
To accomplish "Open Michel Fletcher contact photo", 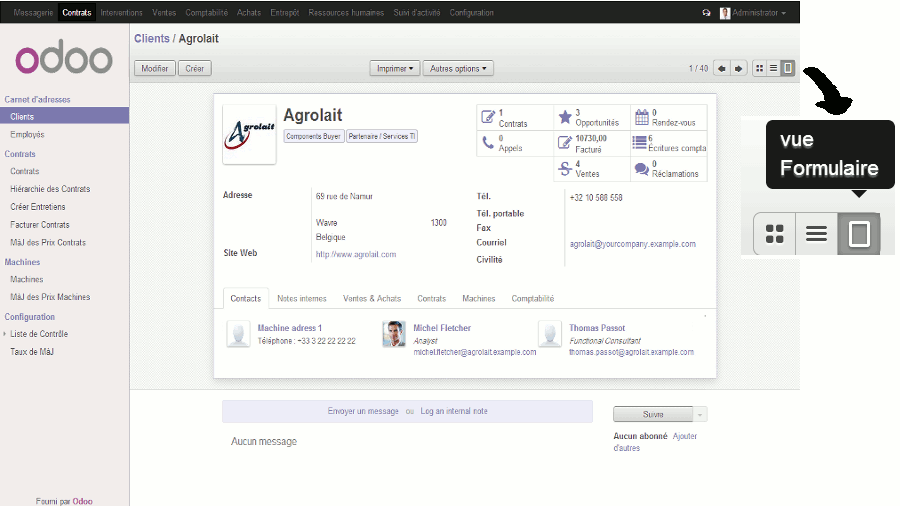I will [394, 334].
